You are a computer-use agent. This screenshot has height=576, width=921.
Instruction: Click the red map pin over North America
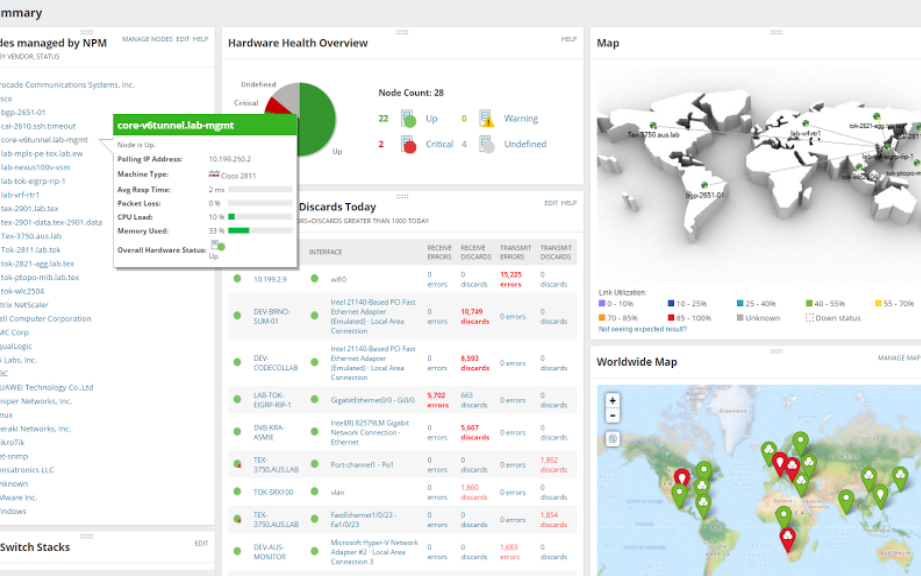tap(681, 477)
